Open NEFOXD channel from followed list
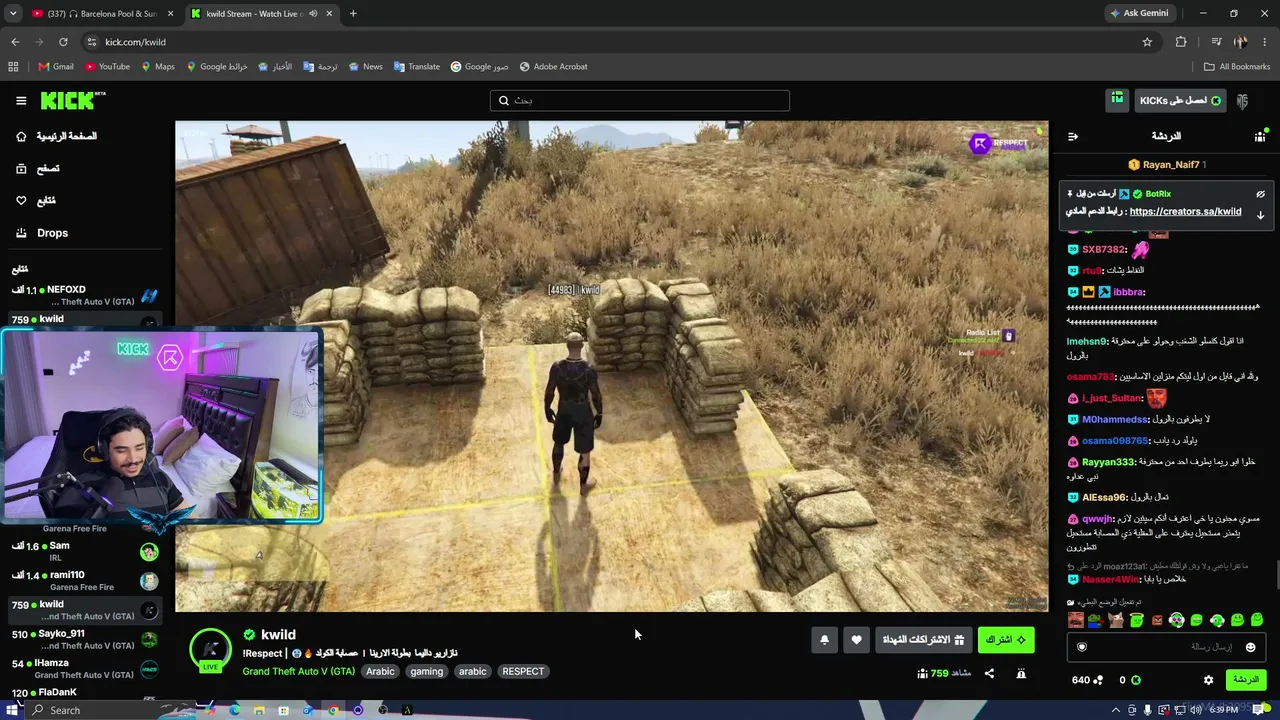This screenshot has width=1280, height=720. click(85, 295)
